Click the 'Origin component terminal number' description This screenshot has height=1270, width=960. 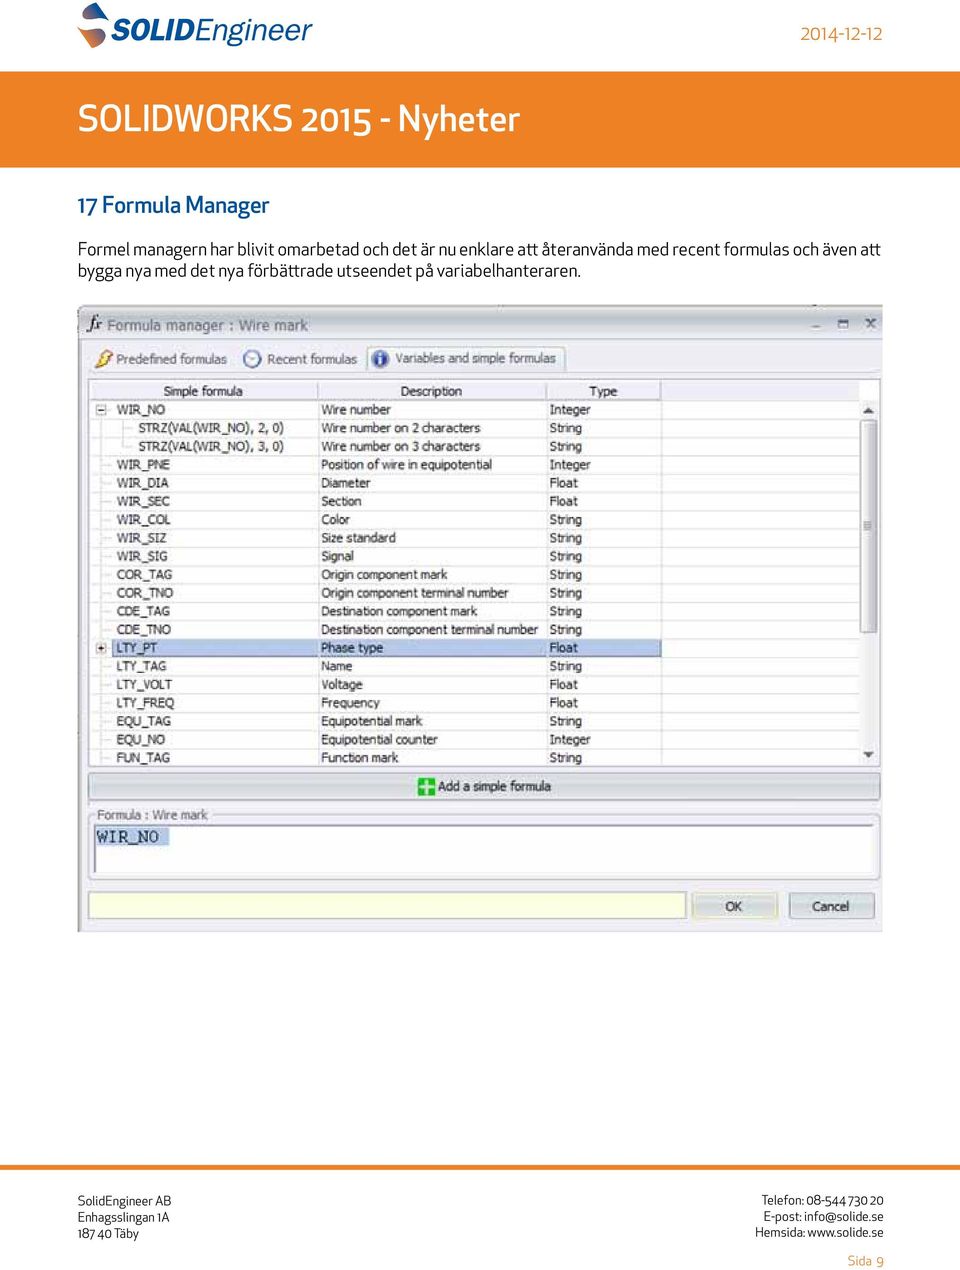pyautogui.click(x=414, y=593)
